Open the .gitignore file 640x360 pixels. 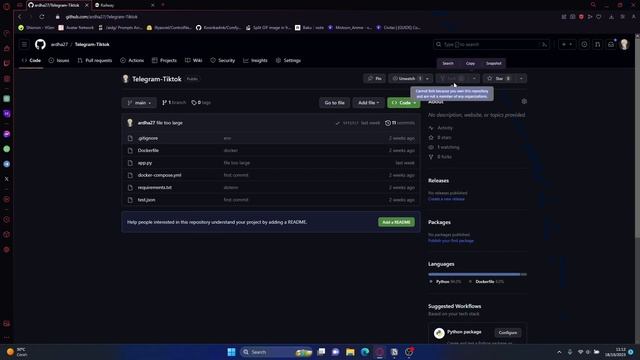[x=148, y=138]
